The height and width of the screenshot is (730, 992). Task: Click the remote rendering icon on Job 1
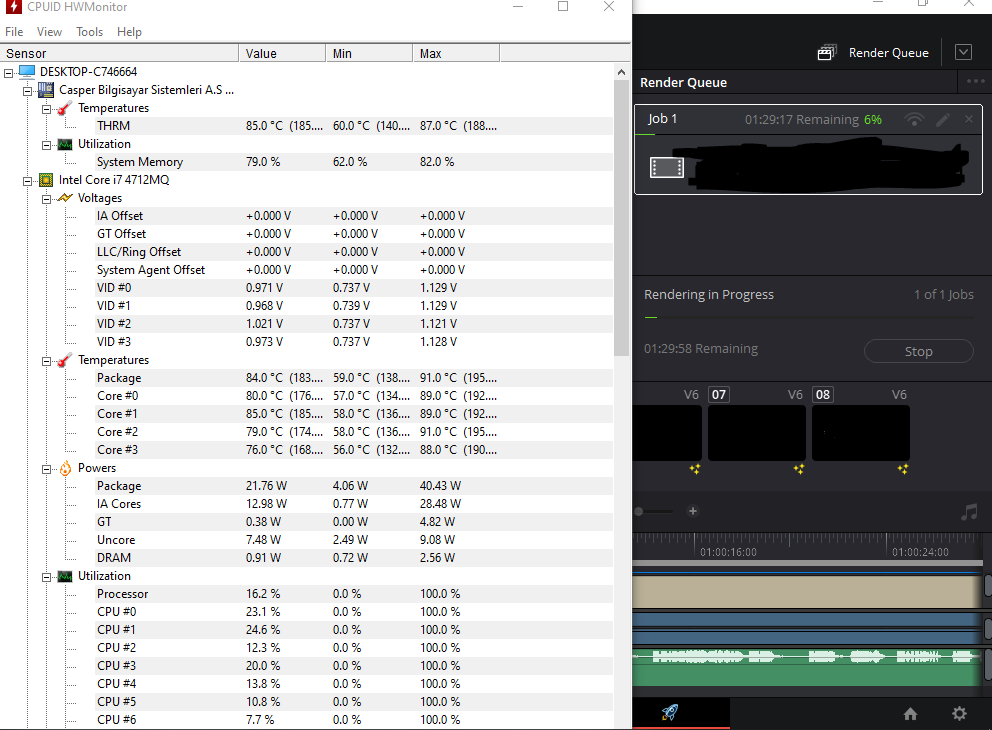point(914,119)
